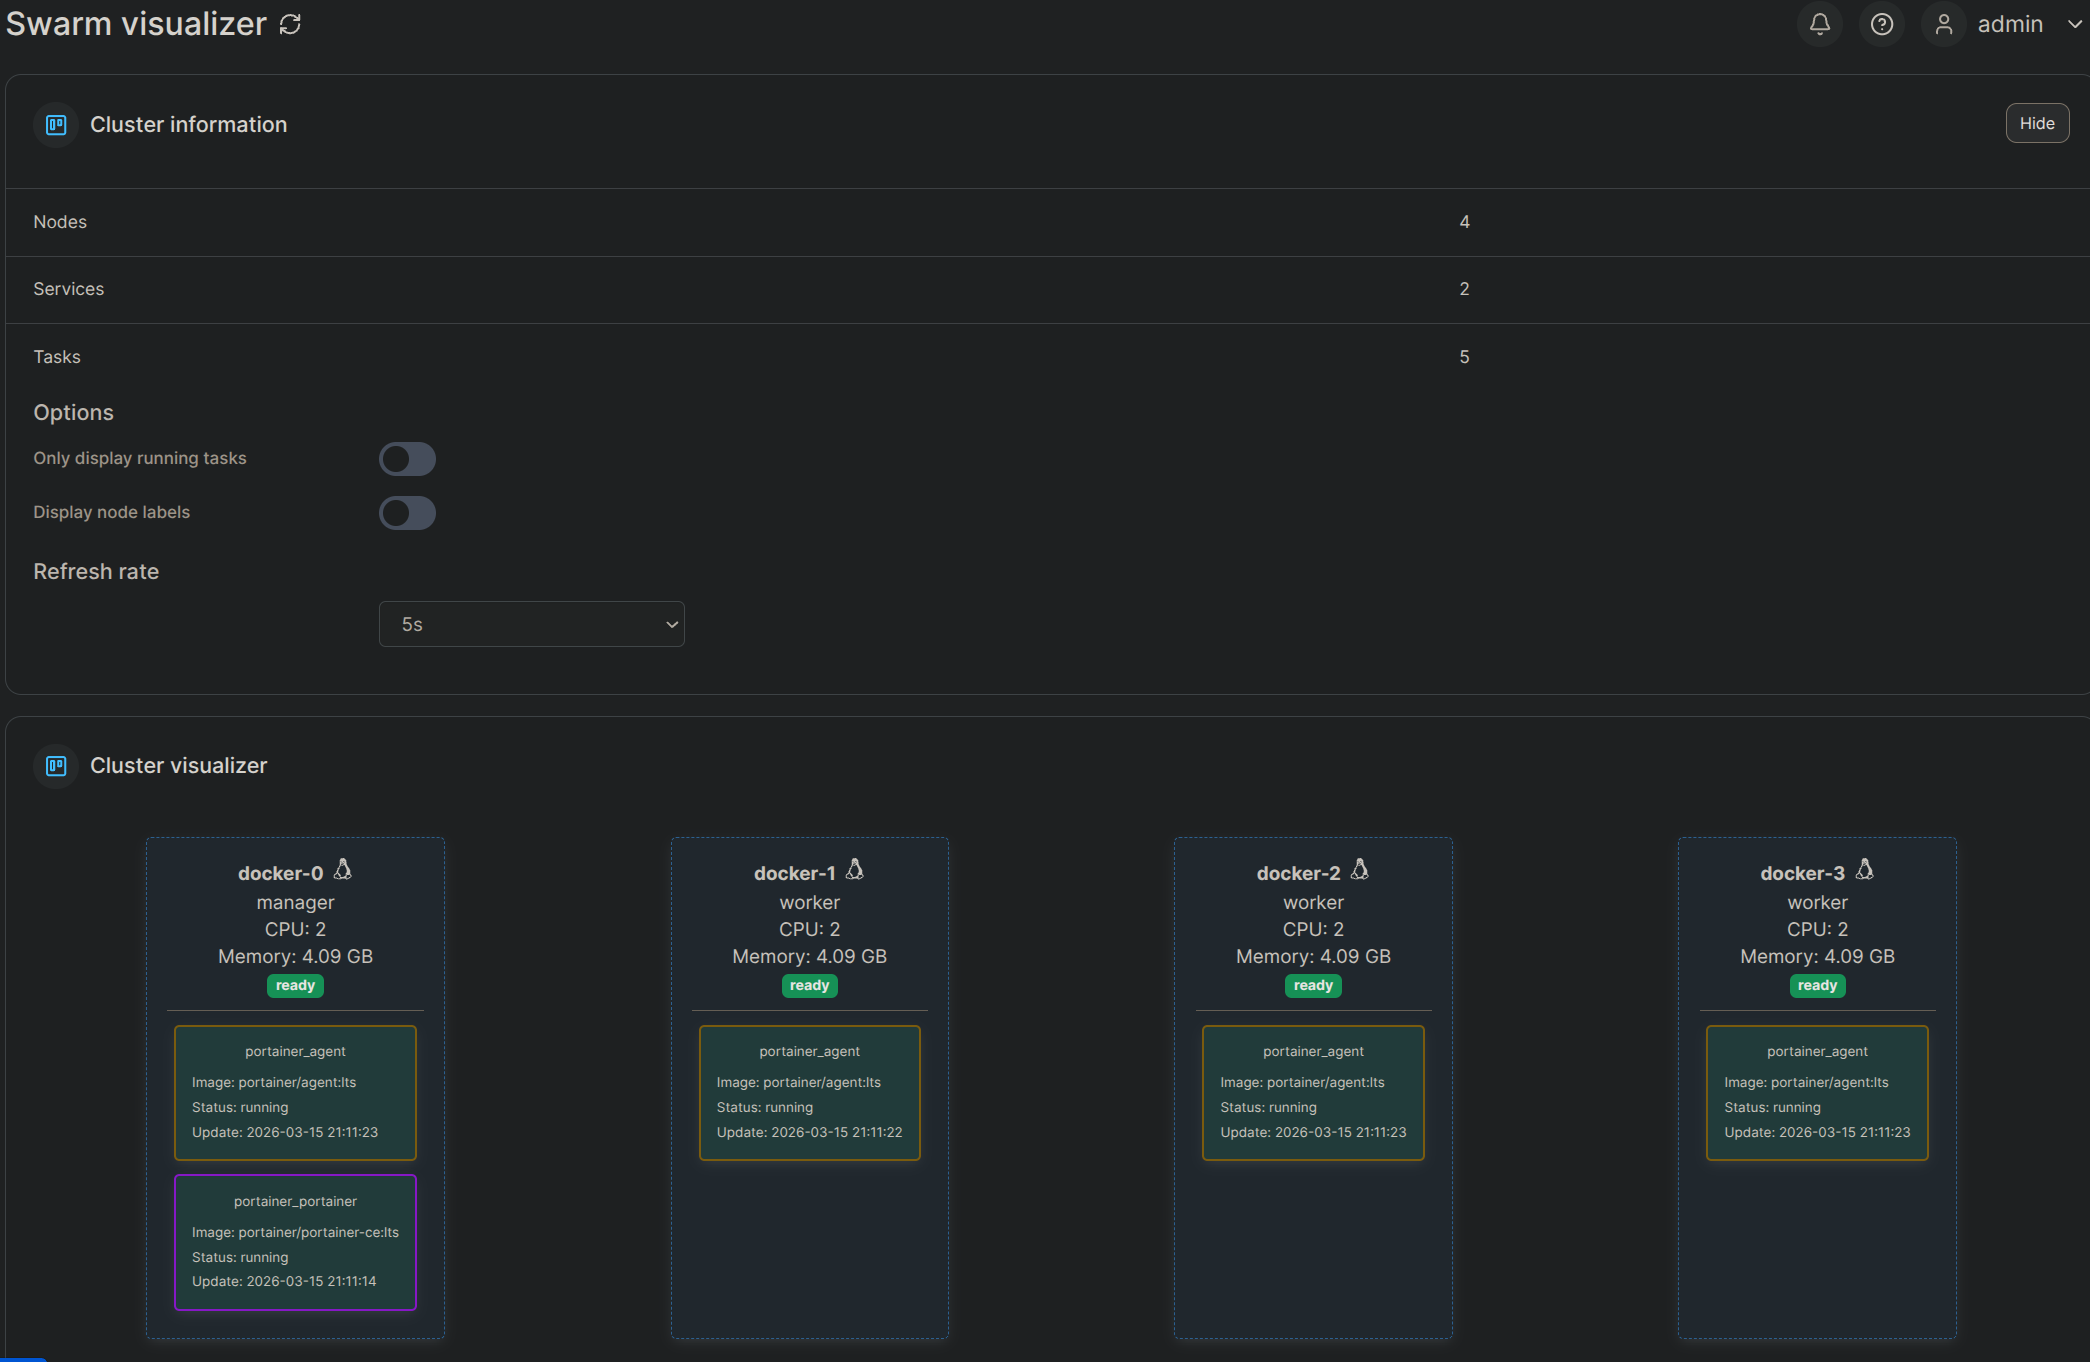
Task: Open the Refresh rate 5s dropdown
Action: coord(531,624)
